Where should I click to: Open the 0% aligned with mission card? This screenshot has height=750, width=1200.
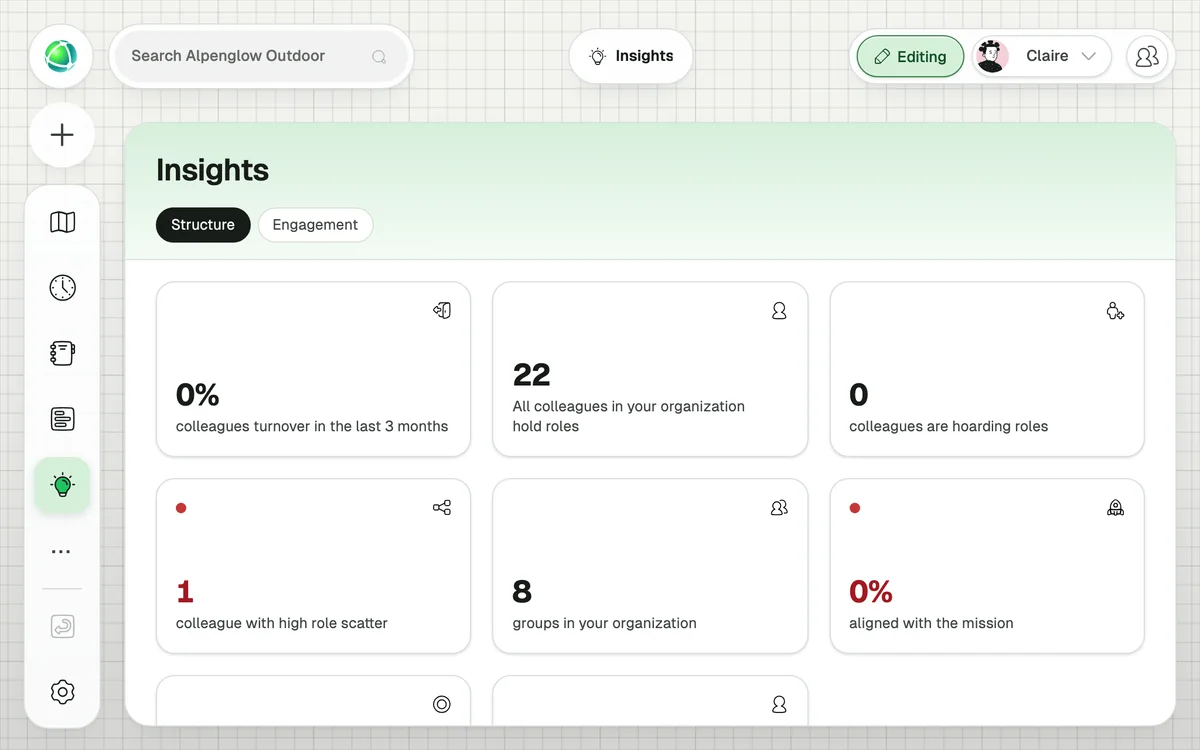(987, 566)
